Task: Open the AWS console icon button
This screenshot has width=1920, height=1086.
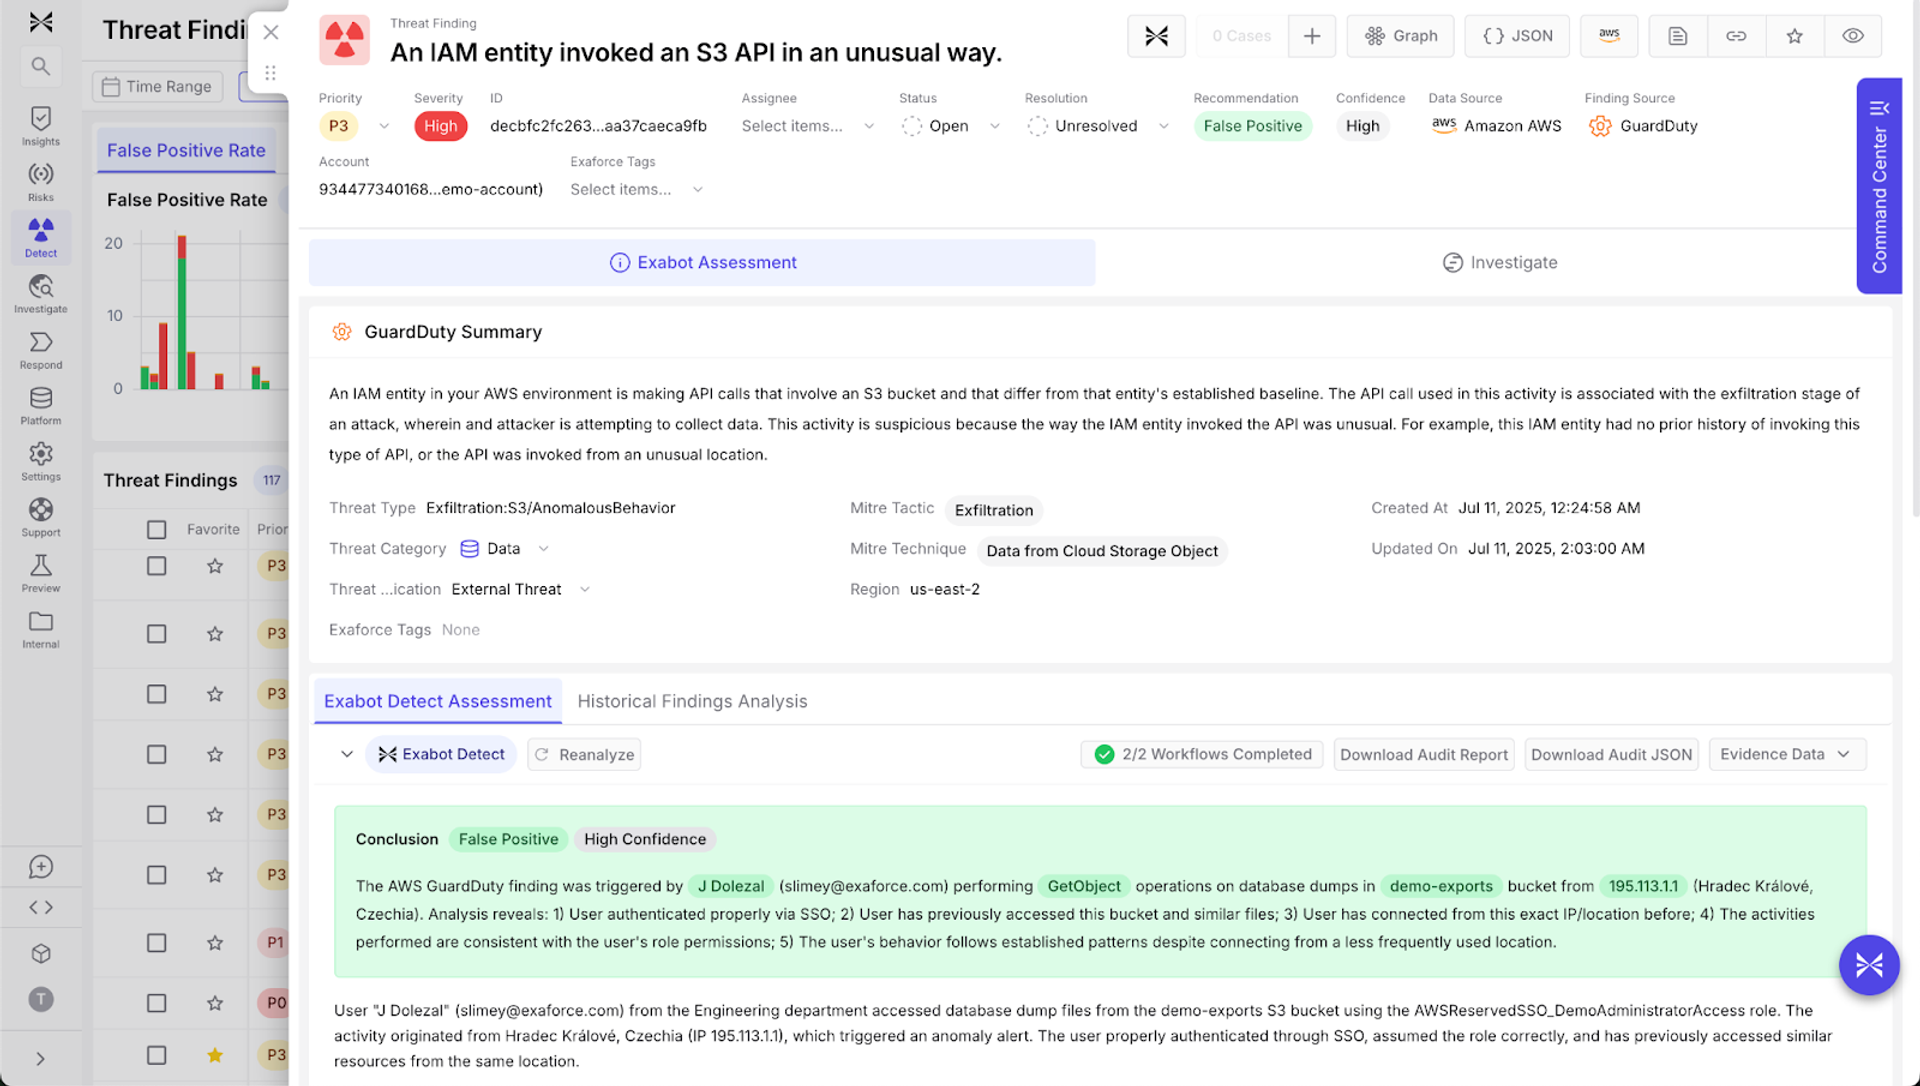Action: click(1609, 36)
